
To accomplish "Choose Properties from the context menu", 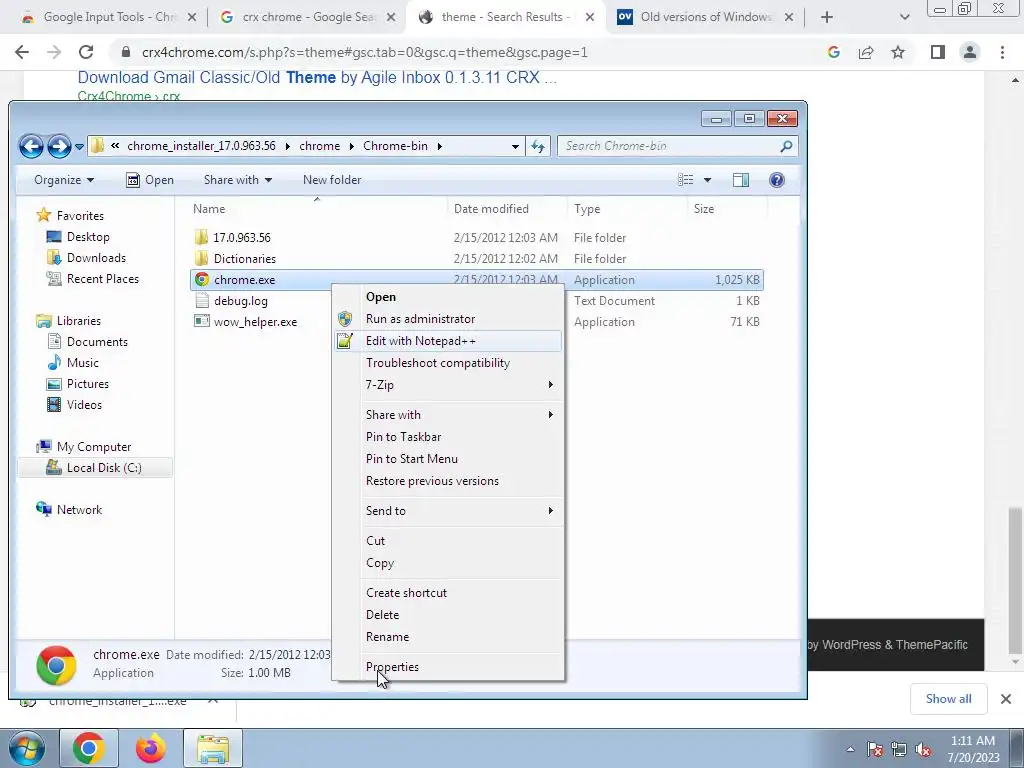I will tap(447, 667).
